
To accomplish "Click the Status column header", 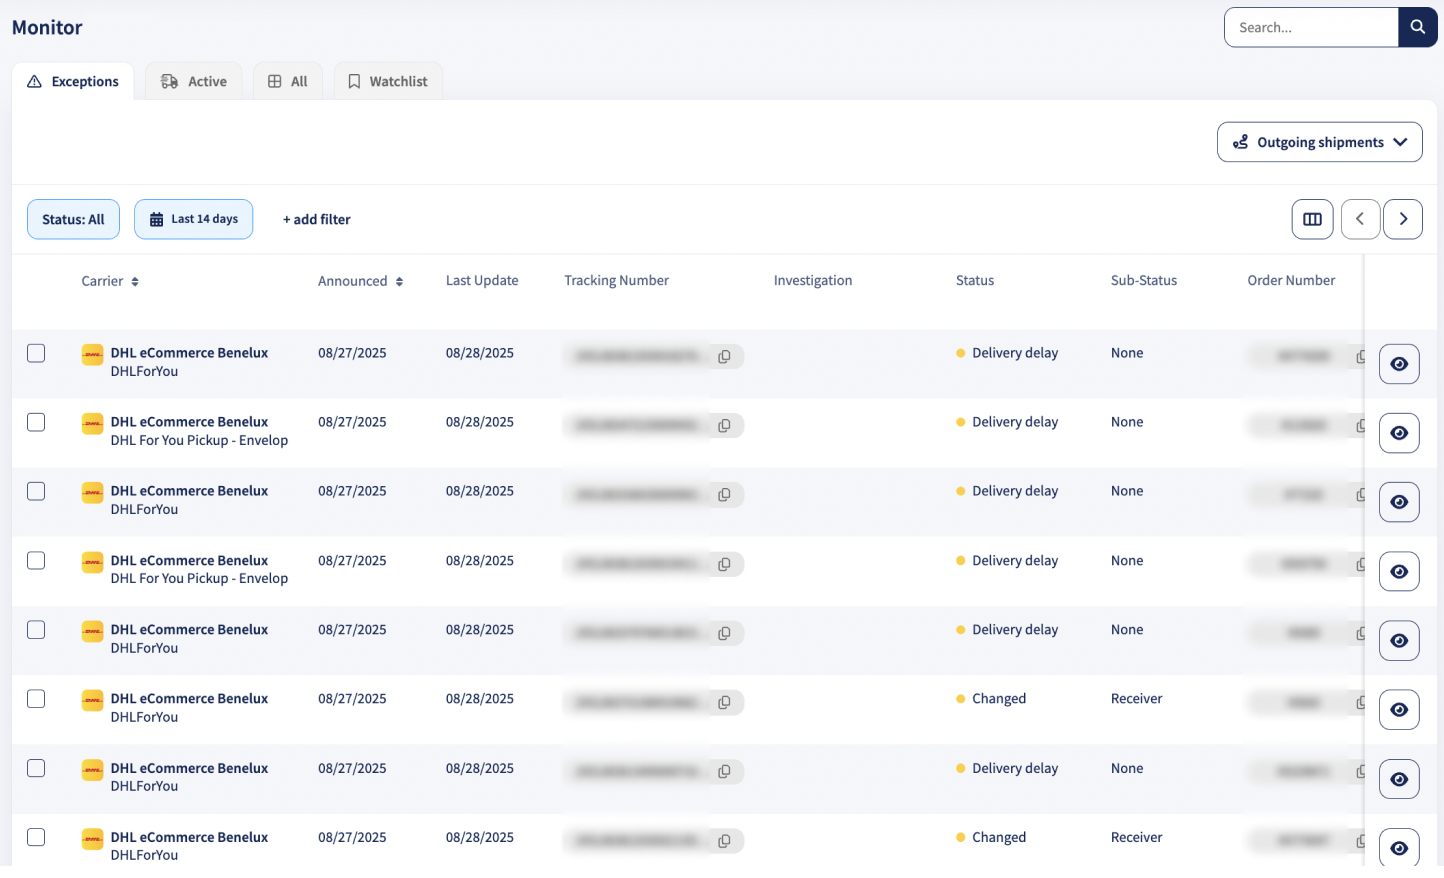I will coord(975,280).
